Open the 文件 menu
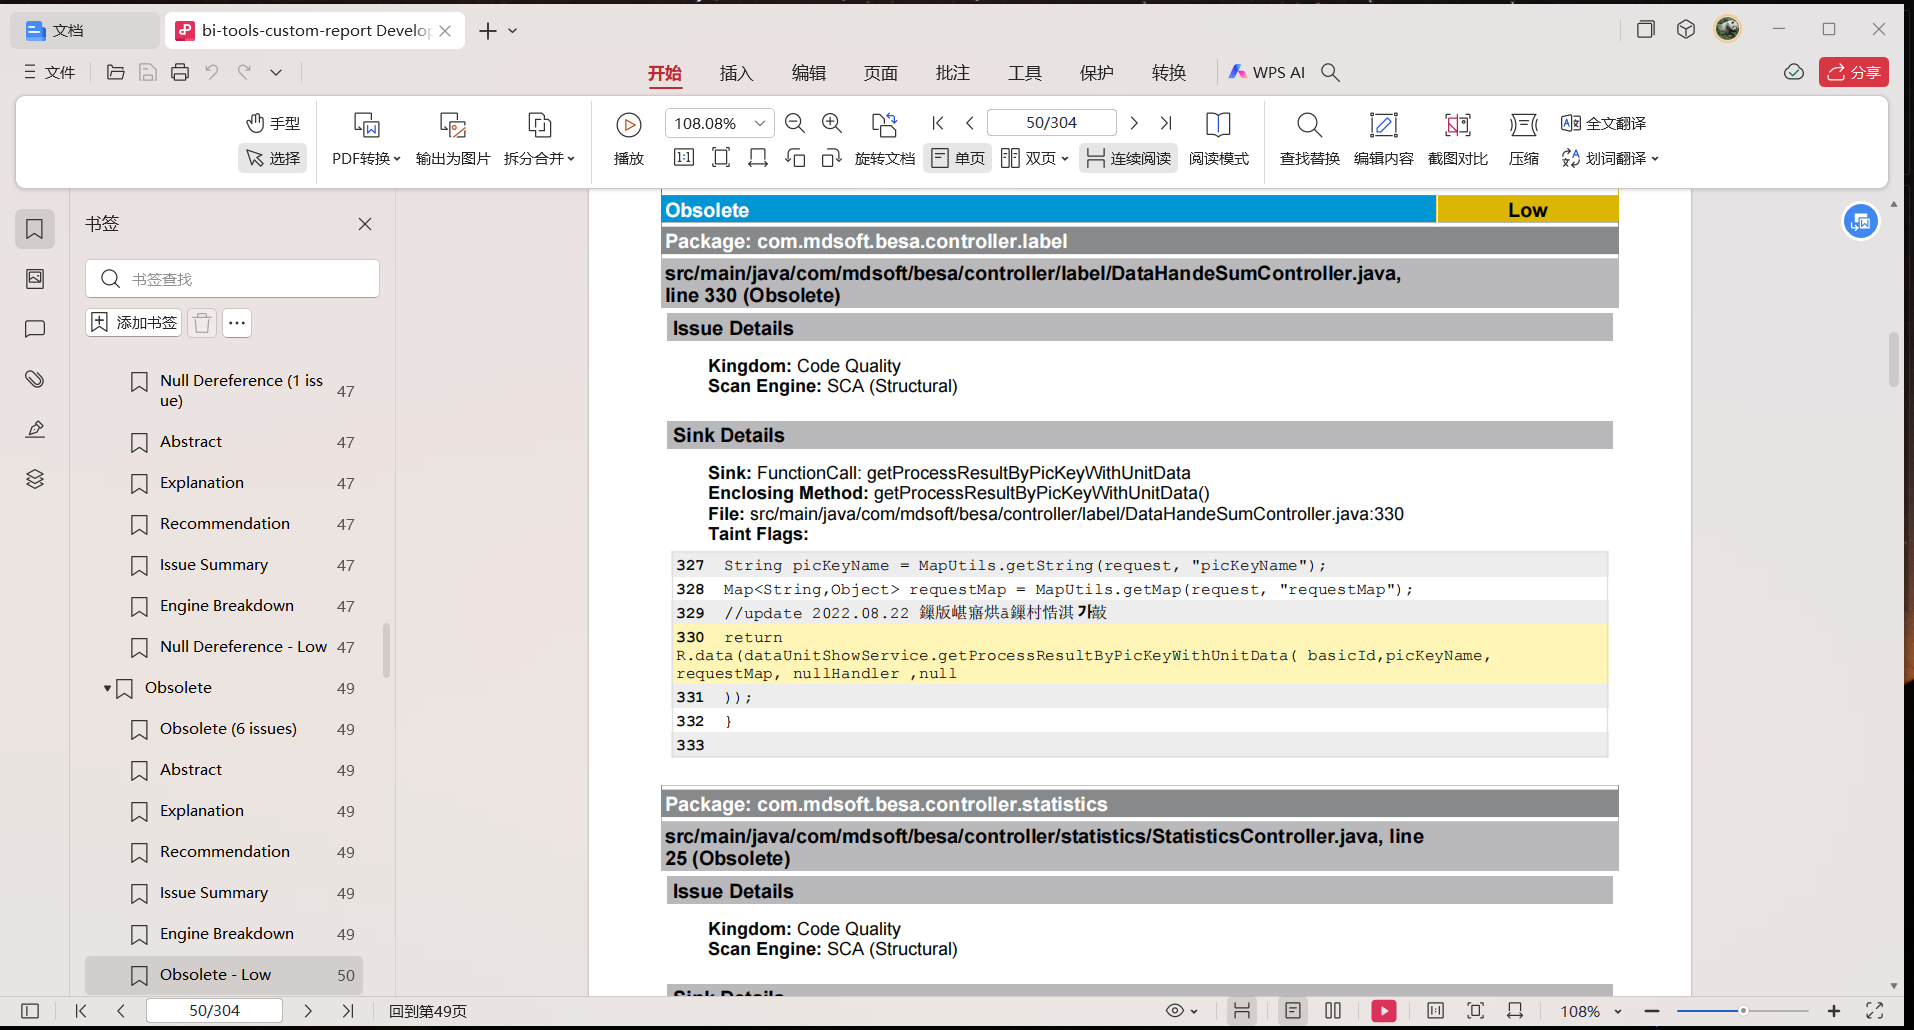 (x=49, y=72)
